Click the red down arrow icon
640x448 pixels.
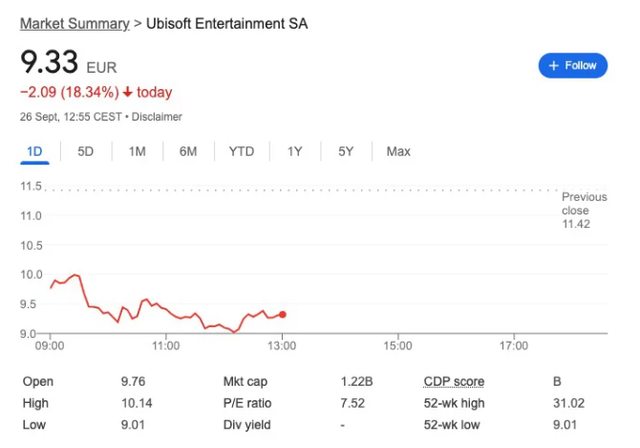(128, 93)
